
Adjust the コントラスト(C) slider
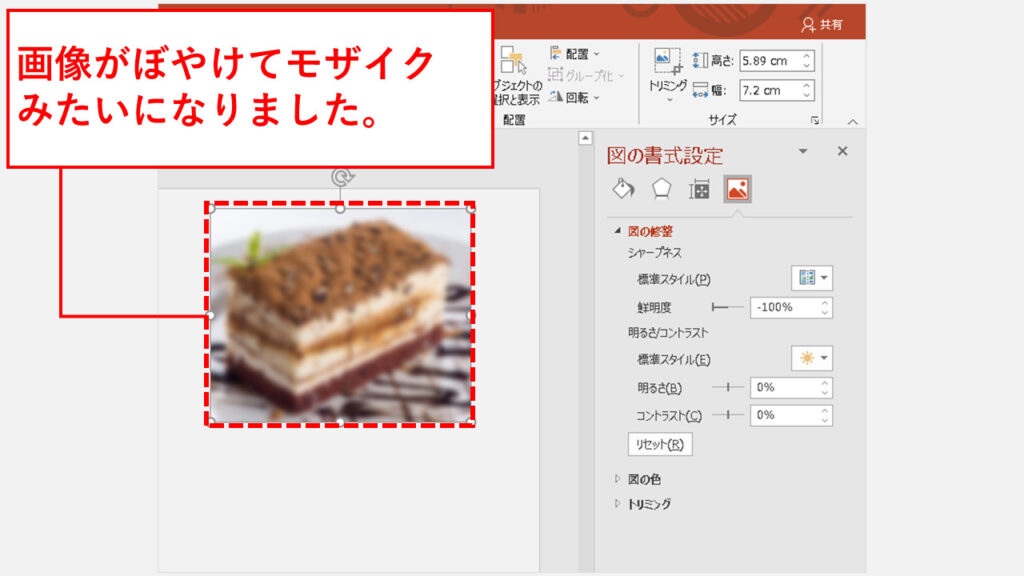tap(727, 415)
